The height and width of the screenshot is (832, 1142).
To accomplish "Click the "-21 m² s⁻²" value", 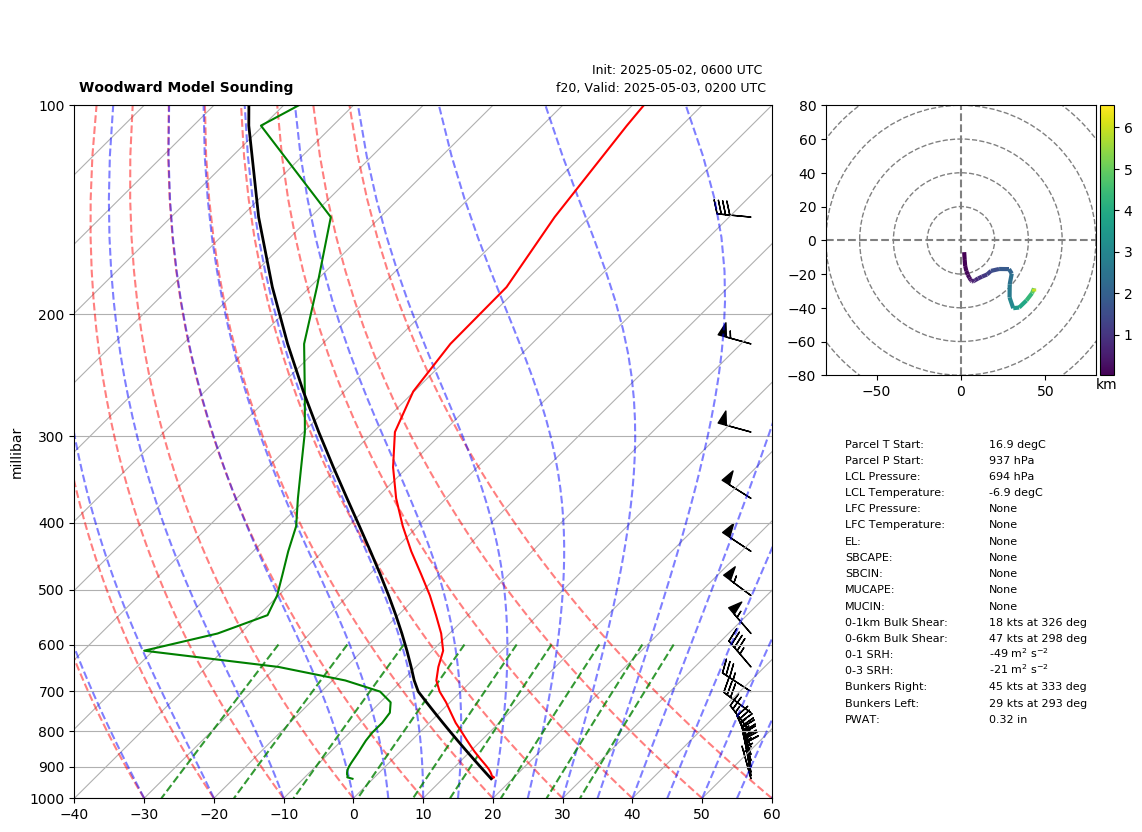I will click(1018, 669).
